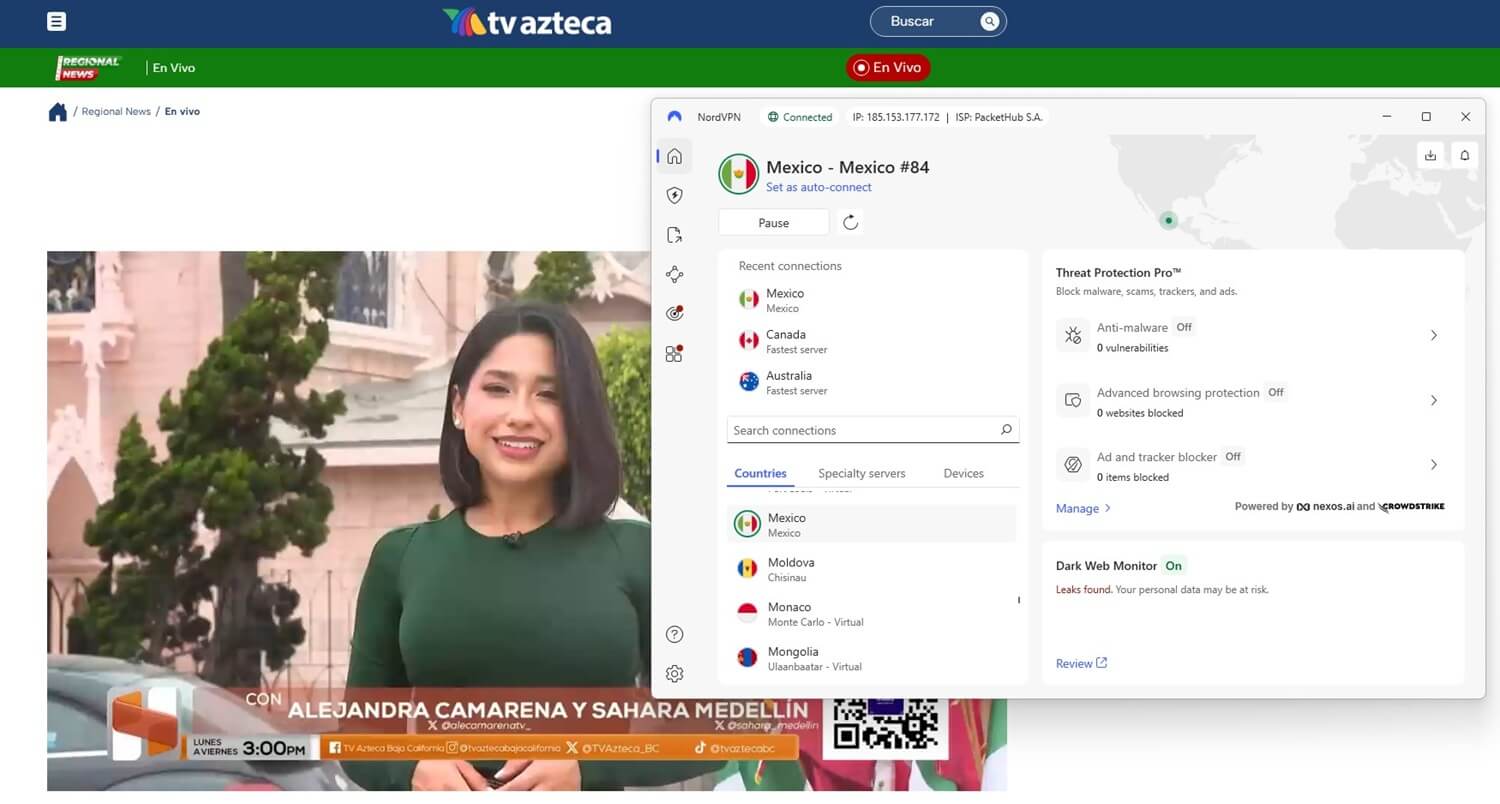Screen dimensions: 1500x804
Task: Turn on Ad and tracker blocker
Action: click(x=1232, y=457)
